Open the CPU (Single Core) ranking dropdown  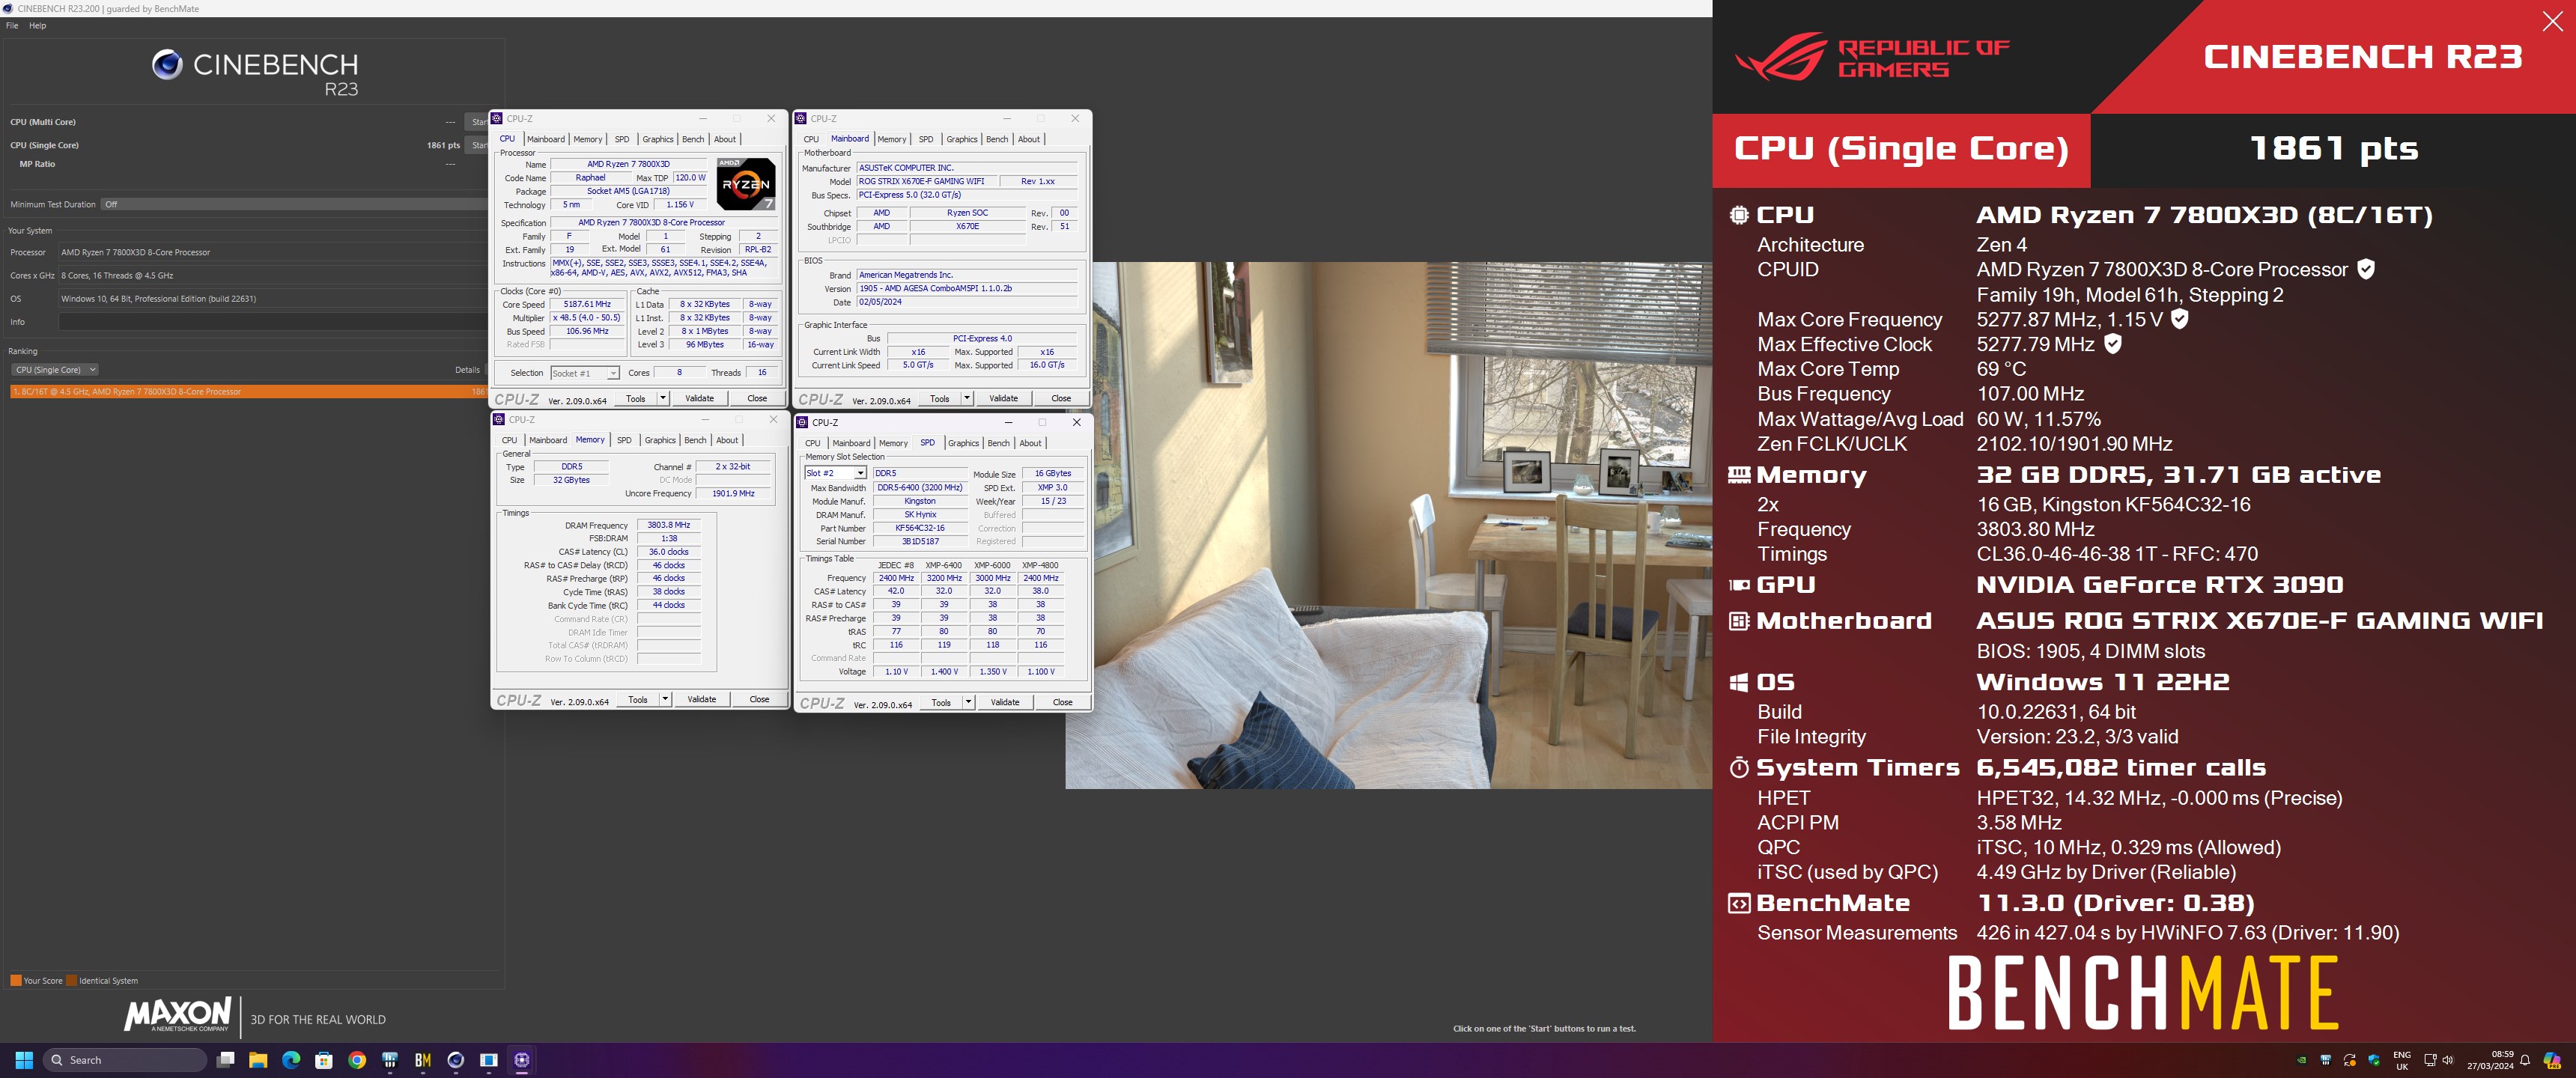[x=55, y=370]
